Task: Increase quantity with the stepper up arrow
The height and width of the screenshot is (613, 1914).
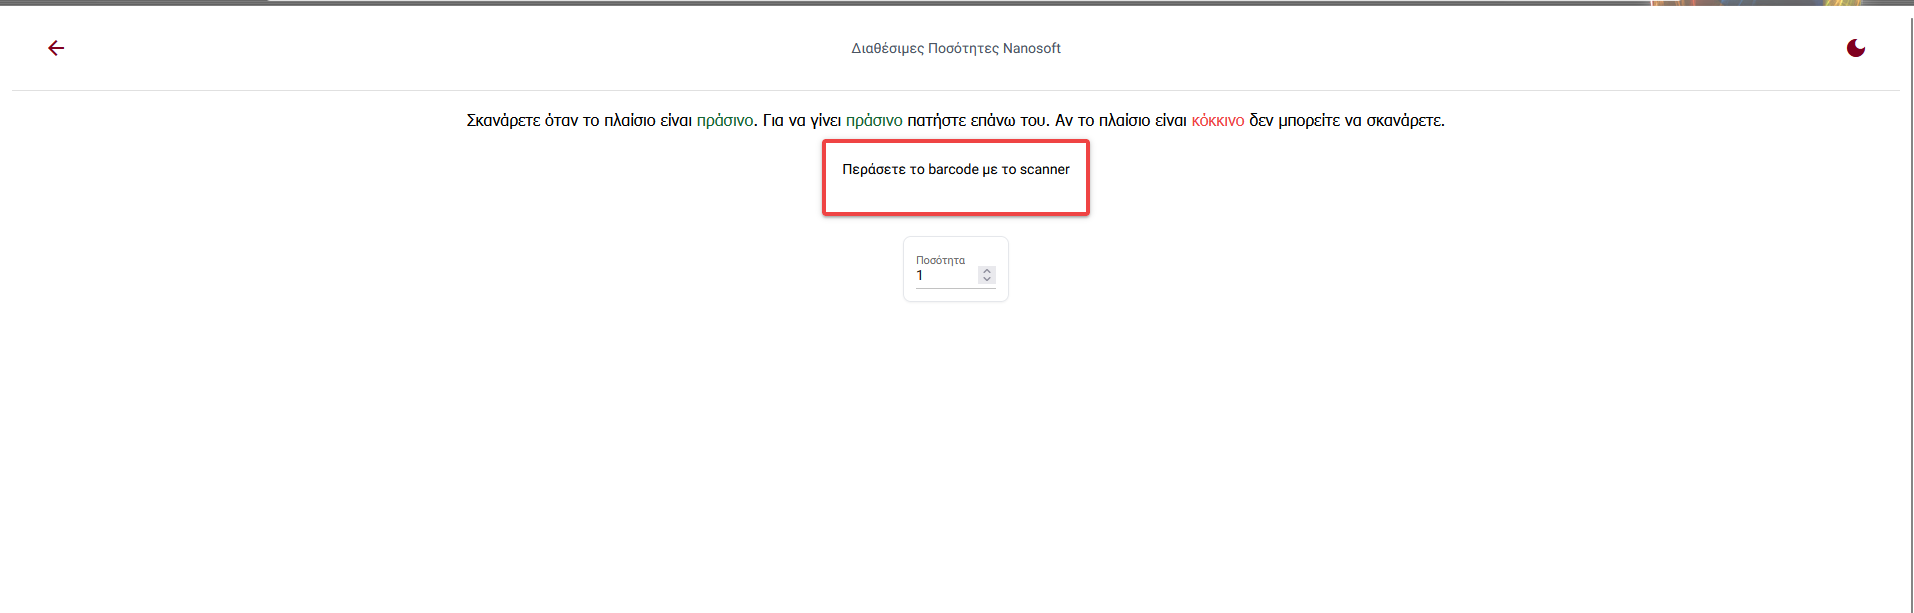Action: coord(987,271)
